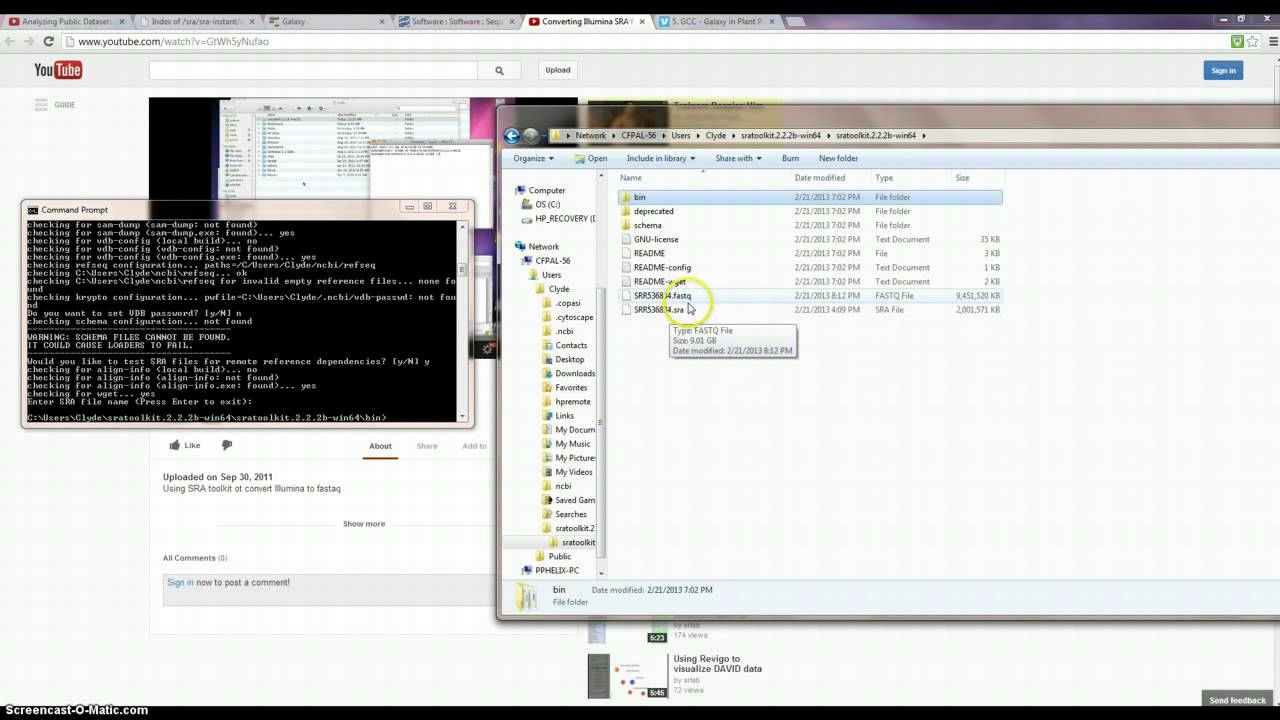
Task: Click inside the YouTube search field
Action: (x=313, y=70)
